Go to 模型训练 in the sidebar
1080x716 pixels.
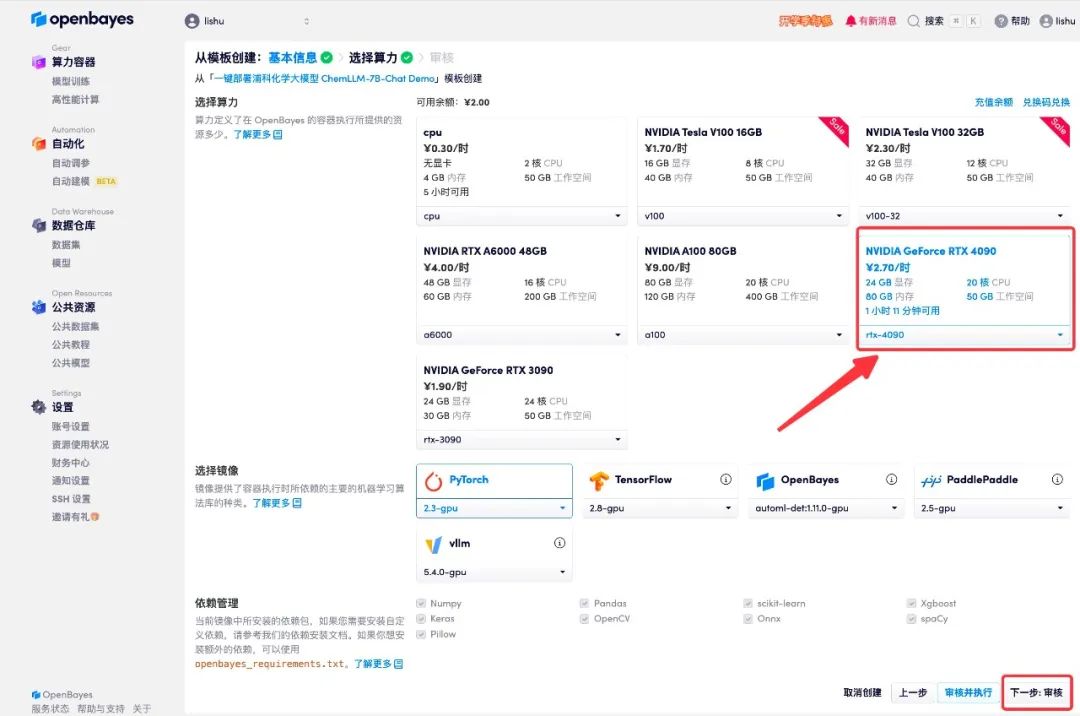[x=71, y=81]
